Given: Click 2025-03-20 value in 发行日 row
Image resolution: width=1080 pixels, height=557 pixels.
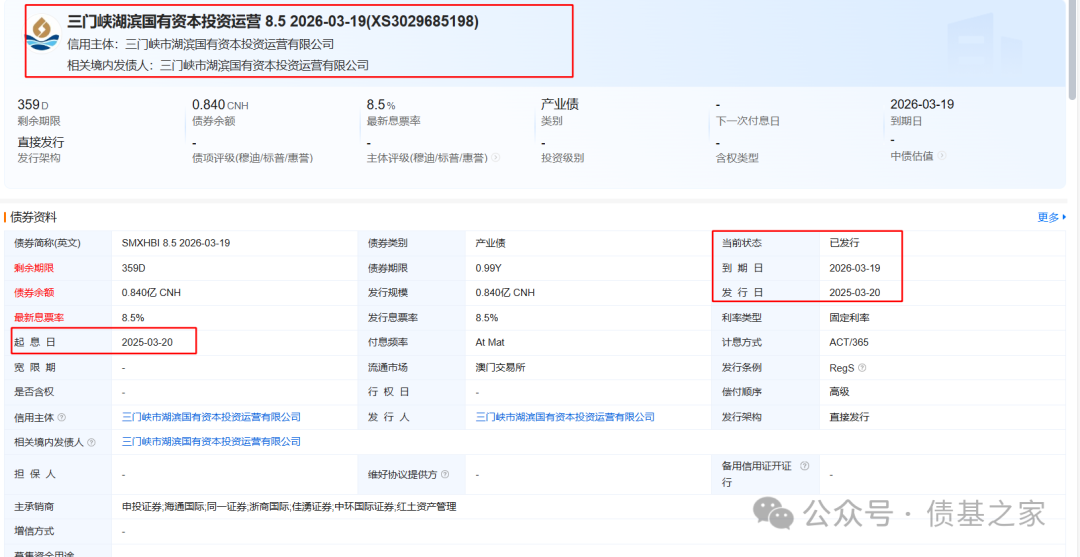Looking at the screenshot, I should coord(855,293).
